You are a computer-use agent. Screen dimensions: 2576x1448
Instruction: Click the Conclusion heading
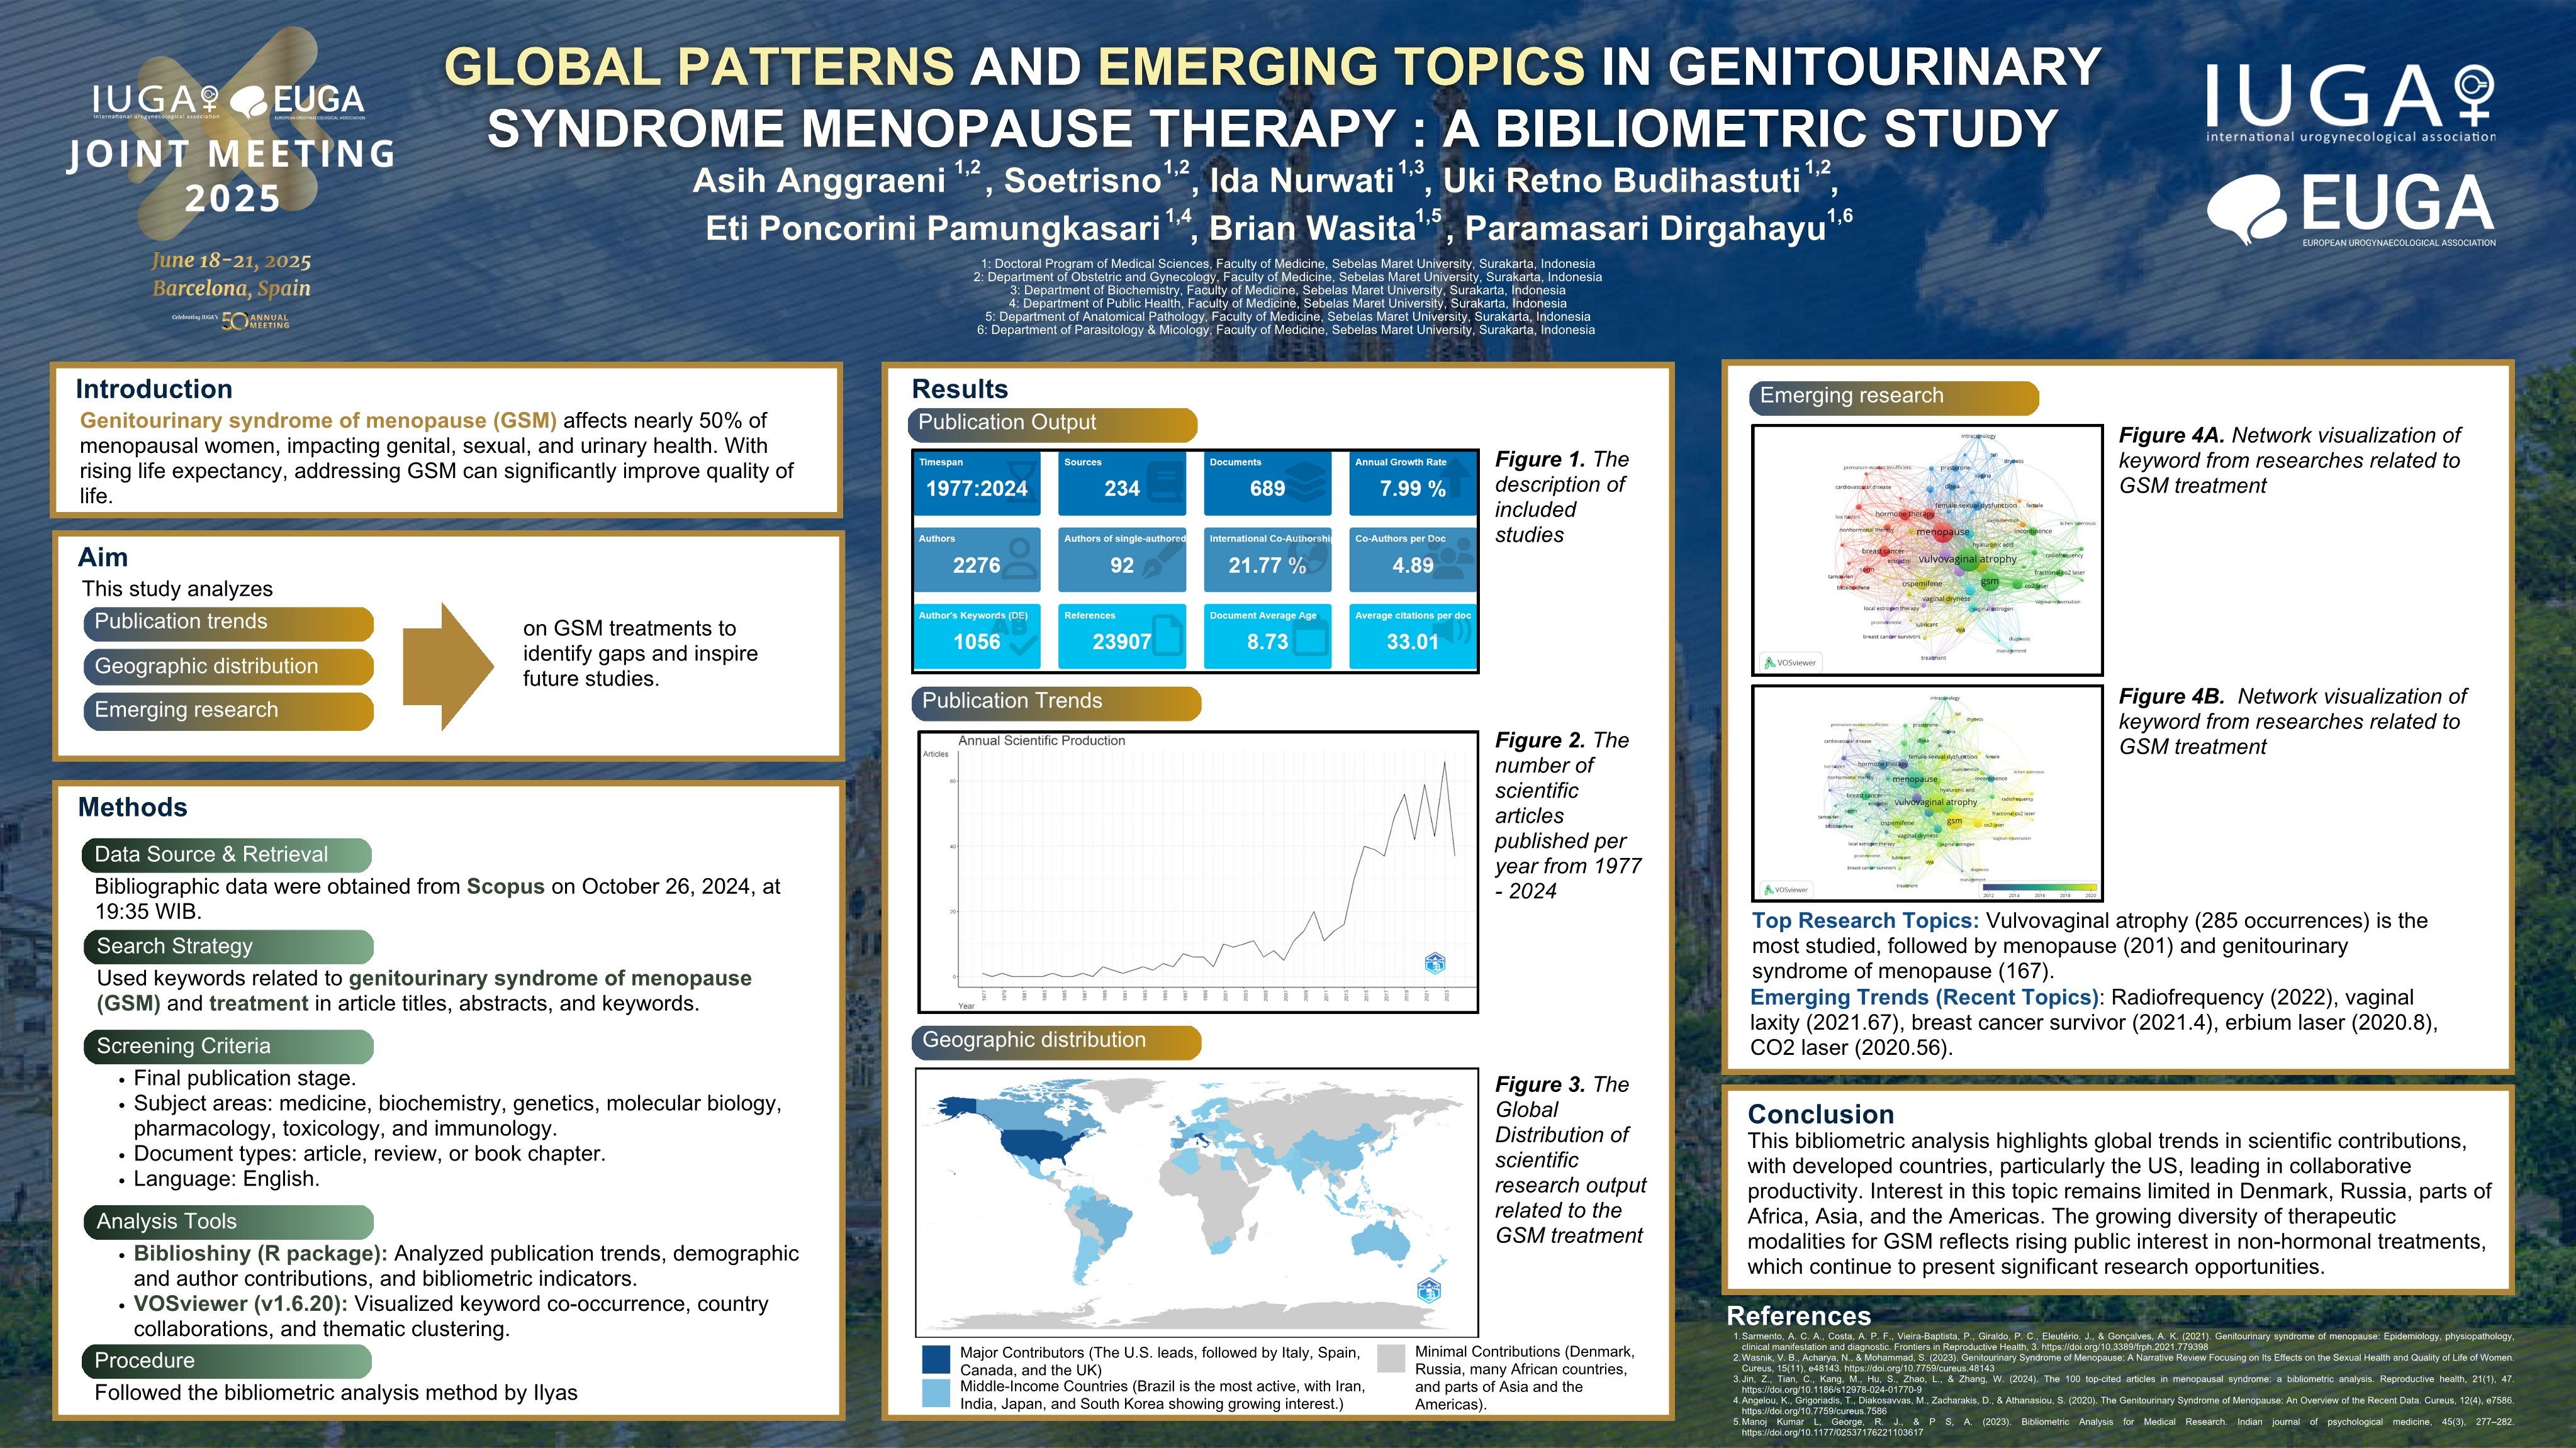[1821, 1114]
